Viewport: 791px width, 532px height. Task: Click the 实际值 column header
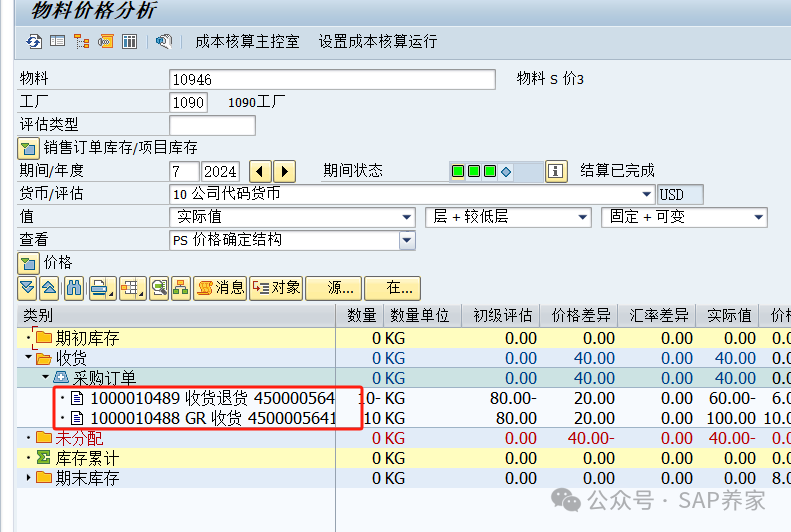pyautogui.click(x=727, y=316)
